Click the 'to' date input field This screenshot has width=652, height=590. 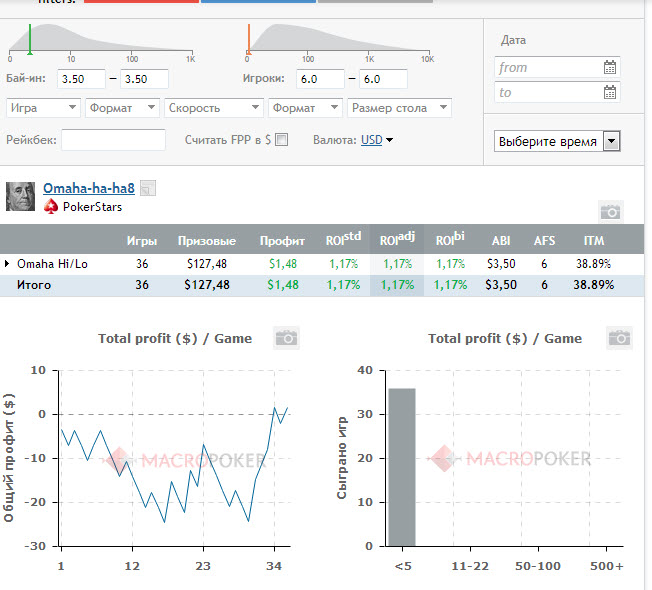(557, 92)
